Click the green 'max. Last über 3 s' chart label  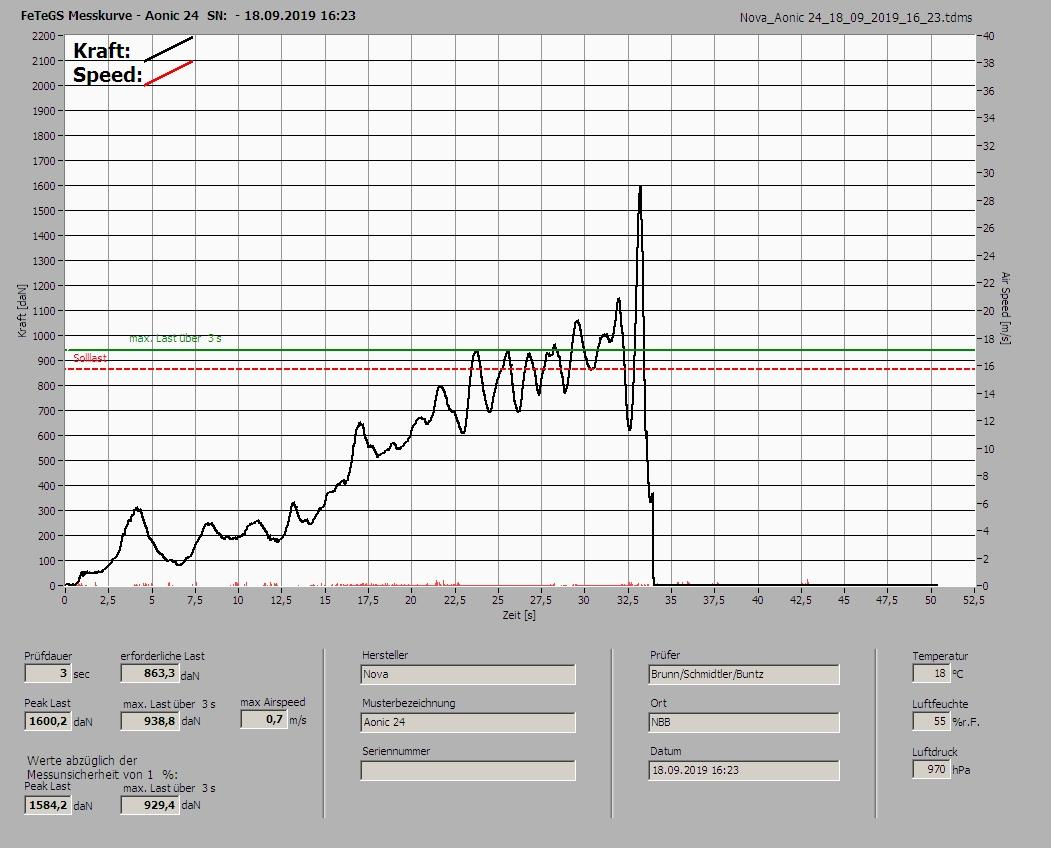click(x=175, y=339)
